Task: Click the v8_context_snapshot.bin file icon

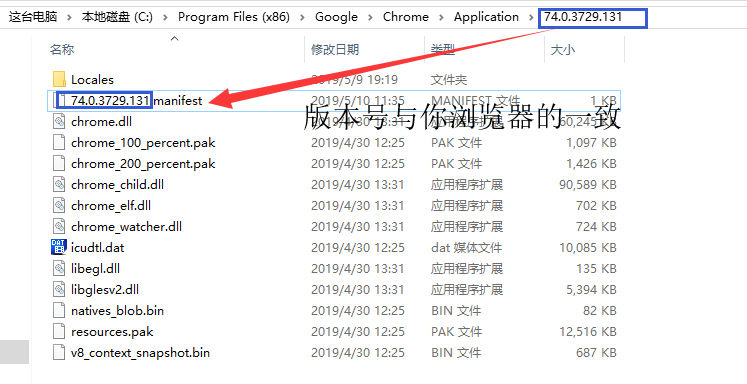Action: click(59, 352)
